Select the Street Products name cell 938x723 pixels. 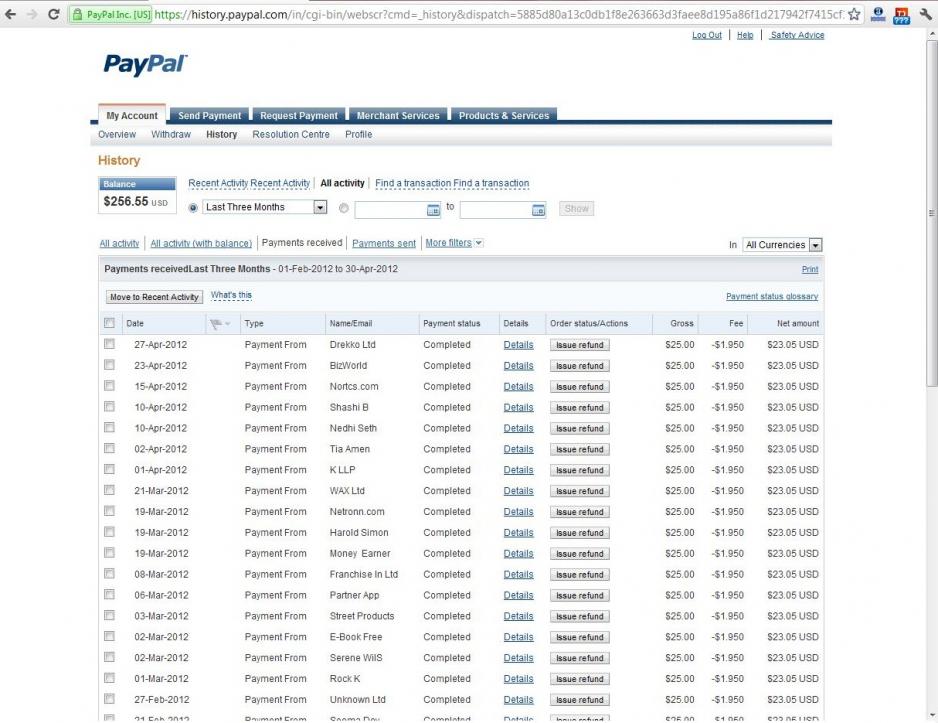tap(362, 616)
